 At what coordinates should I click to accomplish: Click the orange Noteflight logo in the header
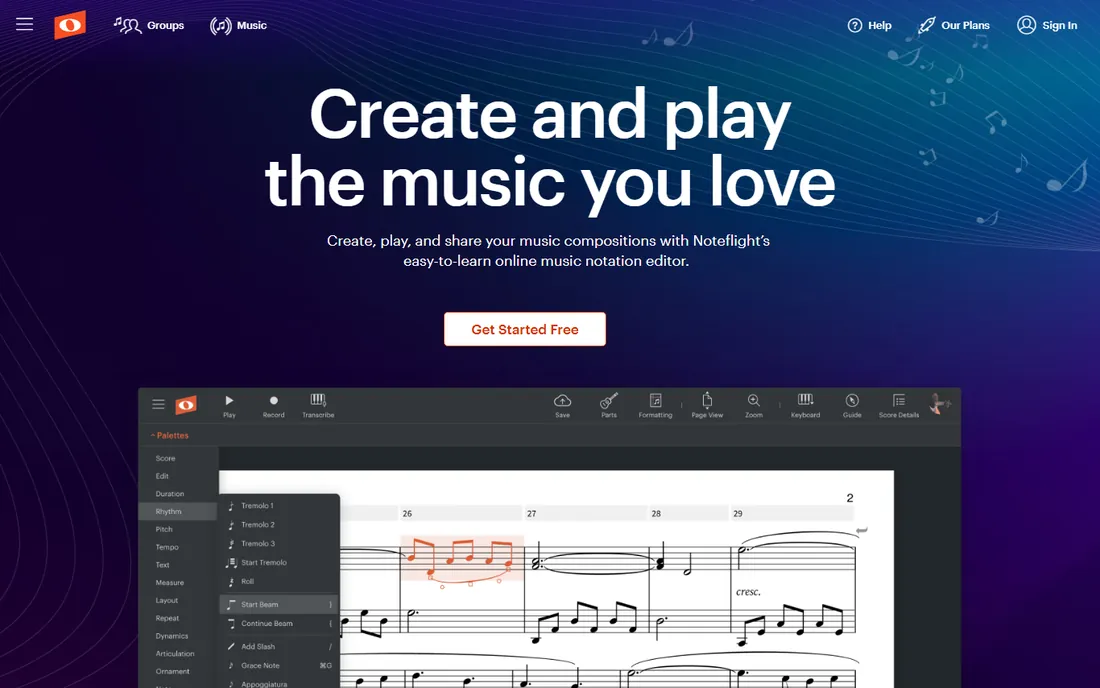coord(70,25)
